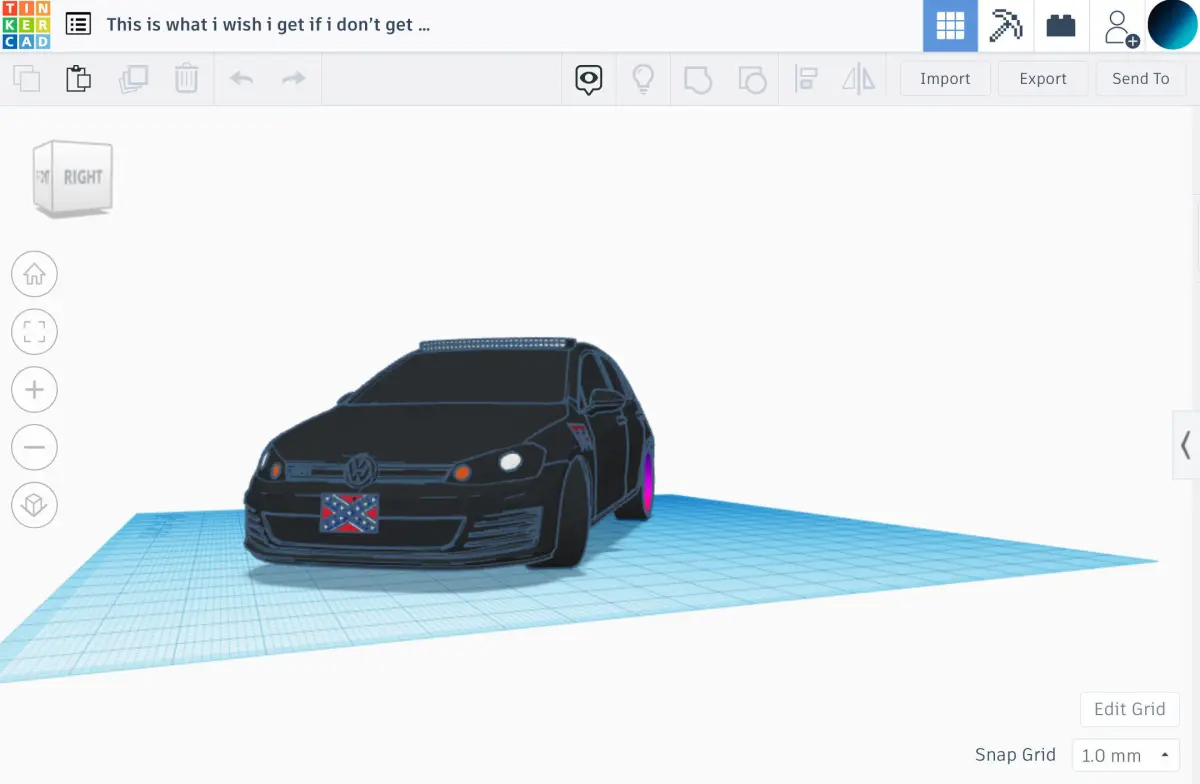Click the Tinkercad logo
The height and width of the screenshot is (784, 1200).
[x=25, y=25]
